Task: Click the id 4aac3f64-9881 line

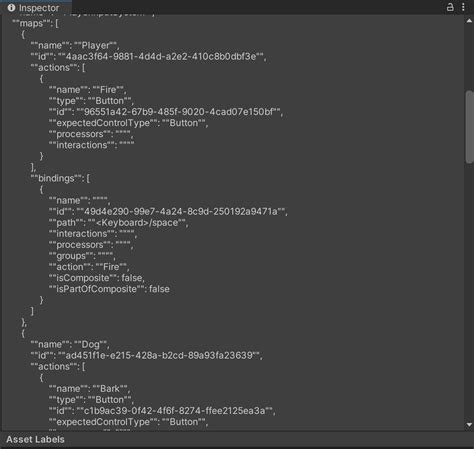Action: point(148,56)
